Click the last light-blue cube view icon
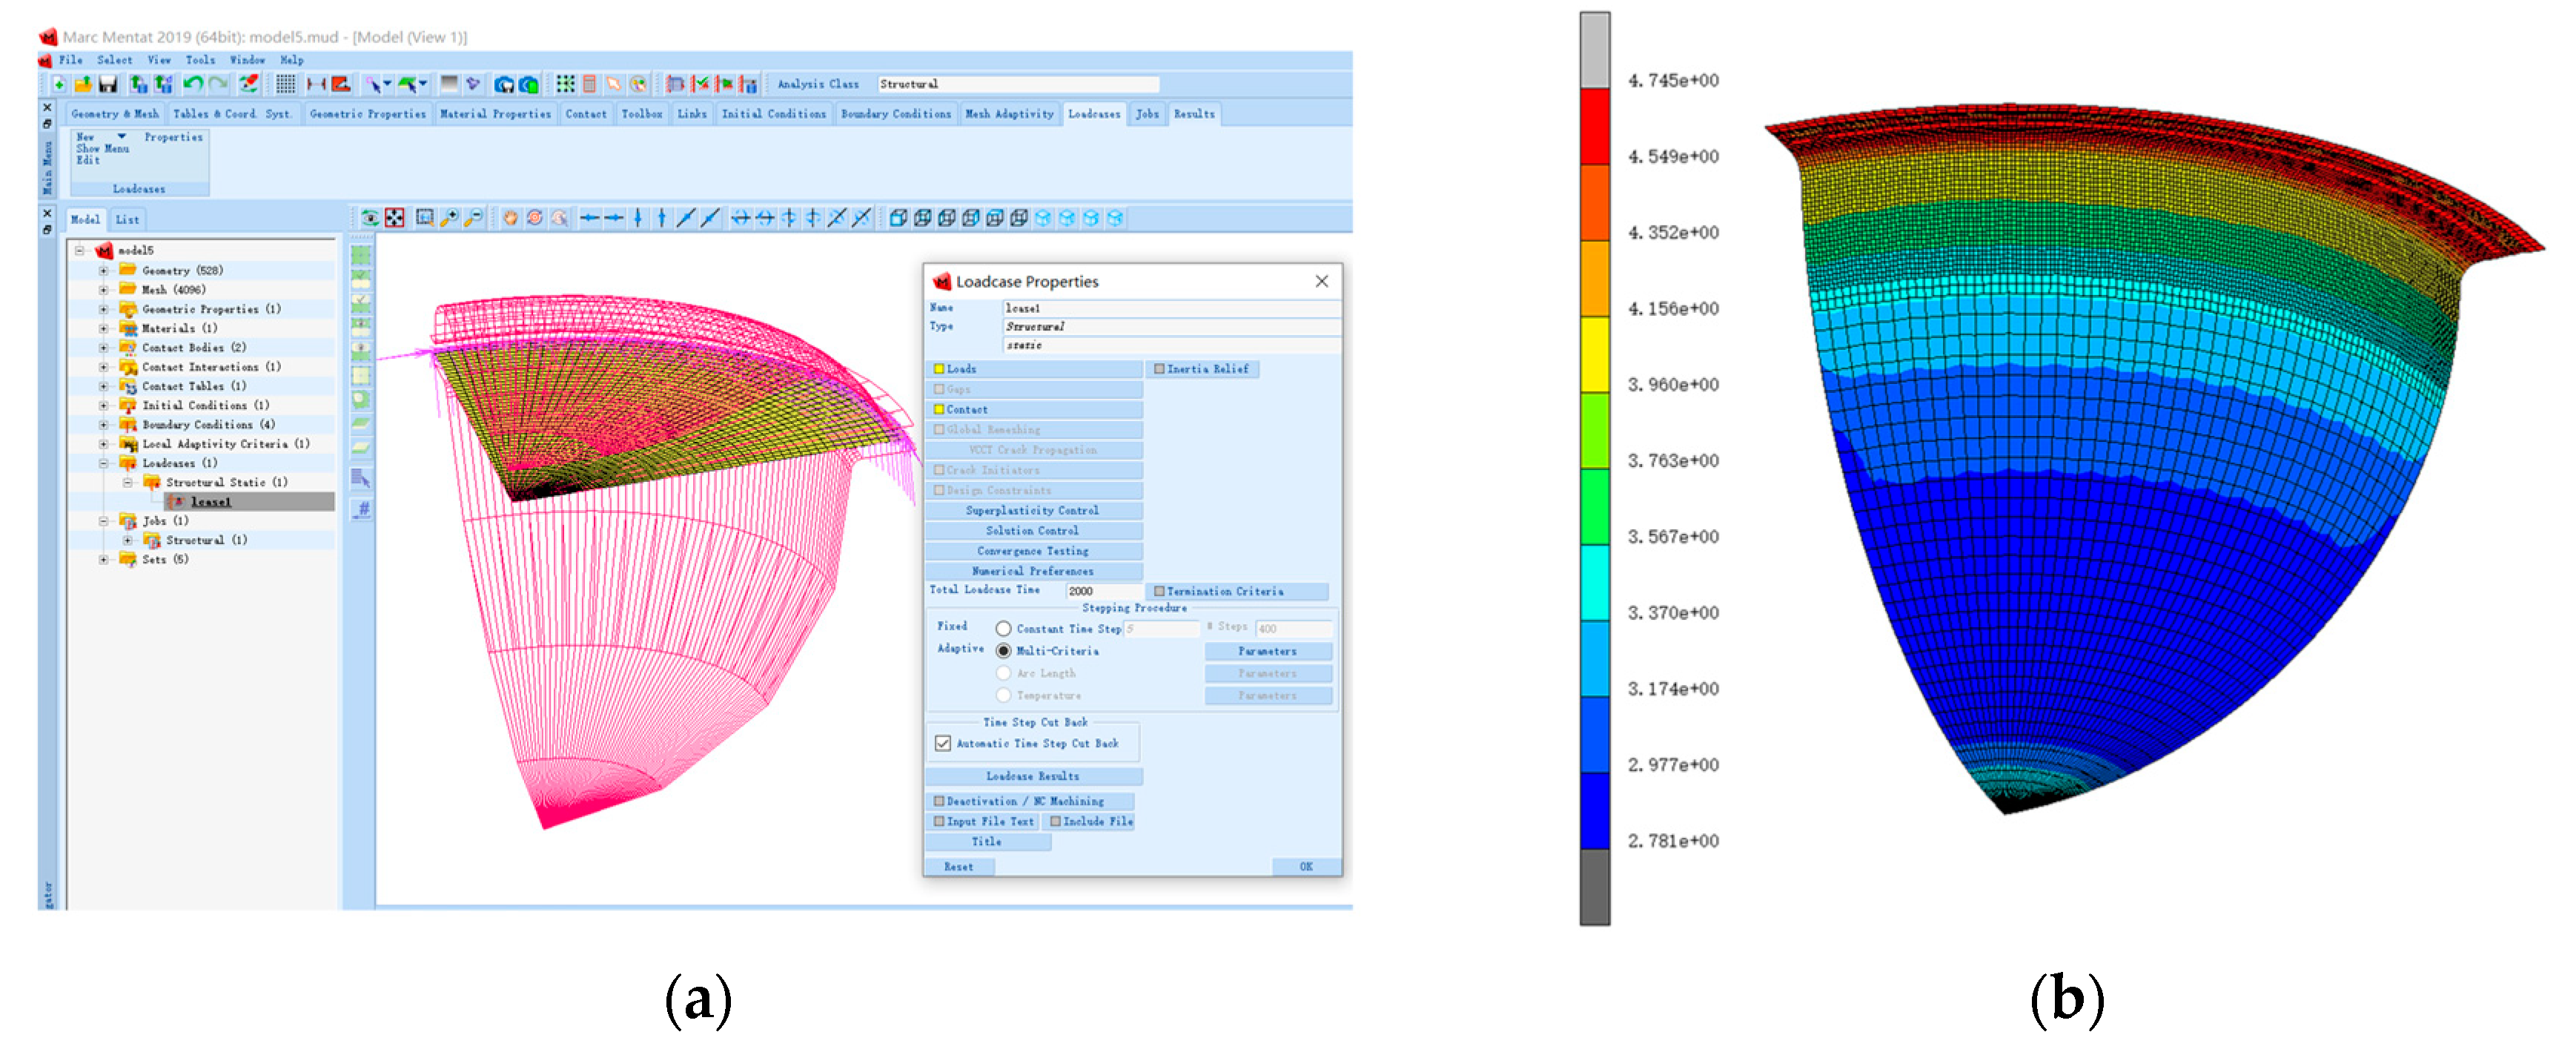2576x1052 pixels. 1115,218
